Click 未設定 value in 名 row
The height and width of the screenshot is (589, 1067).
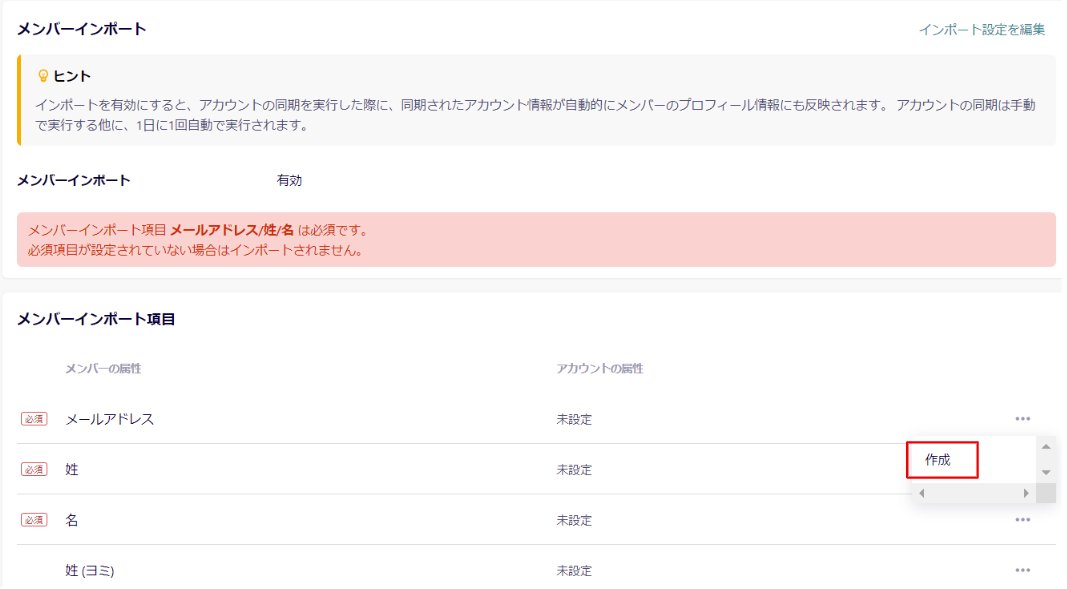[574, 520]
